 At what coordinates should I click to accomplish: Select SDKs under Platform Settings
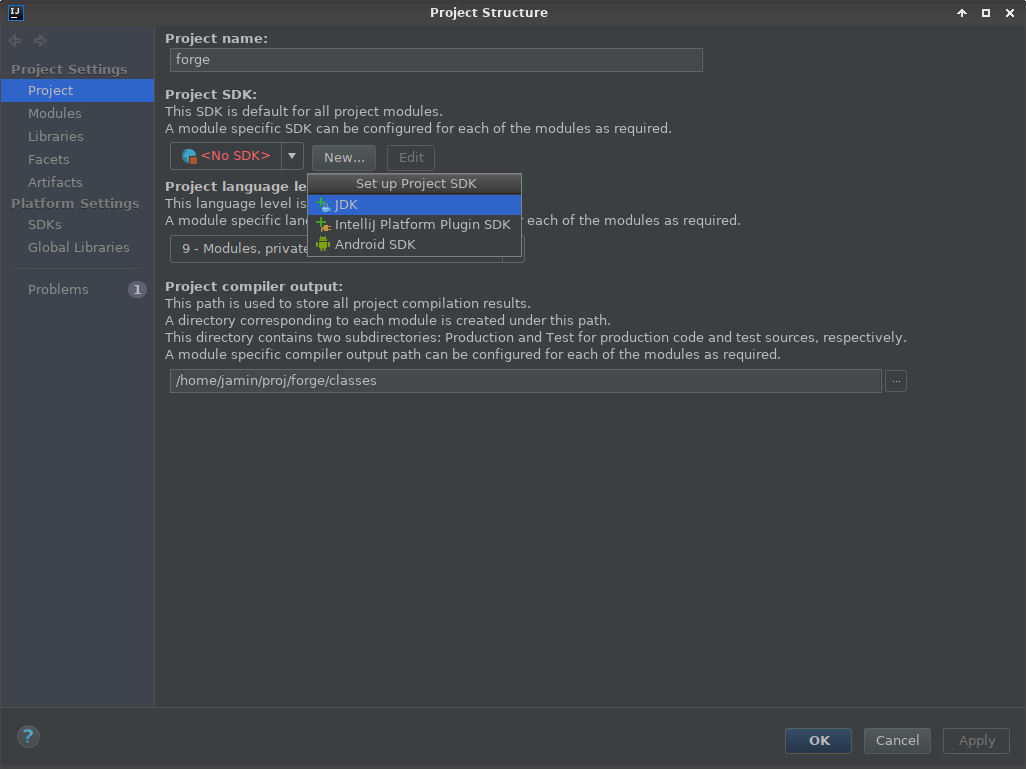coord(45,224)
